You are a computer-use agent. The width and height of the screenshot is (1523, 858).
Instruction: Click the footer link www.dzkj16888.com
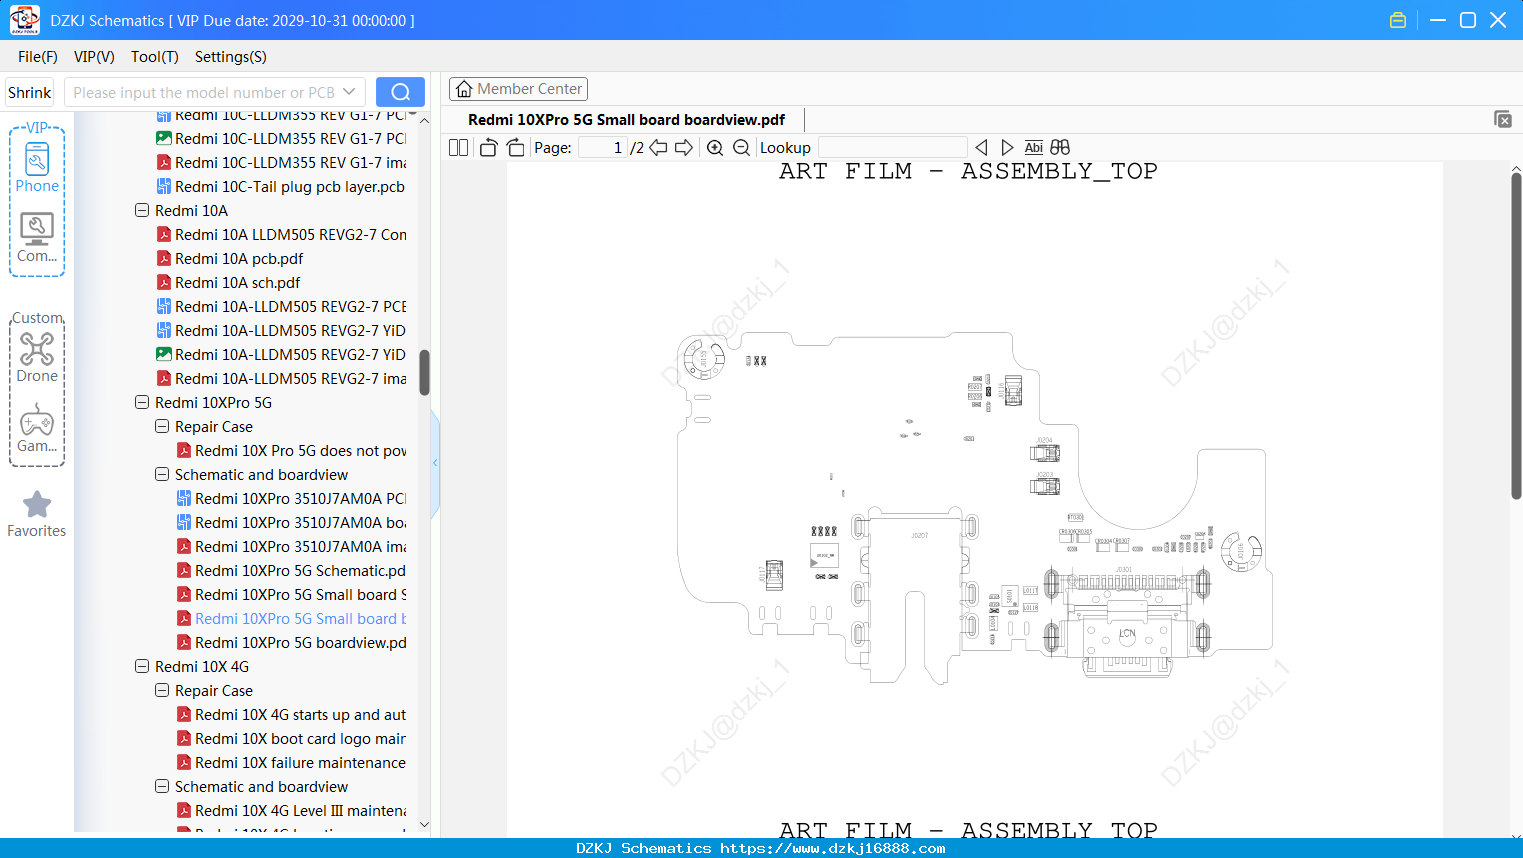tap(833, 848)
